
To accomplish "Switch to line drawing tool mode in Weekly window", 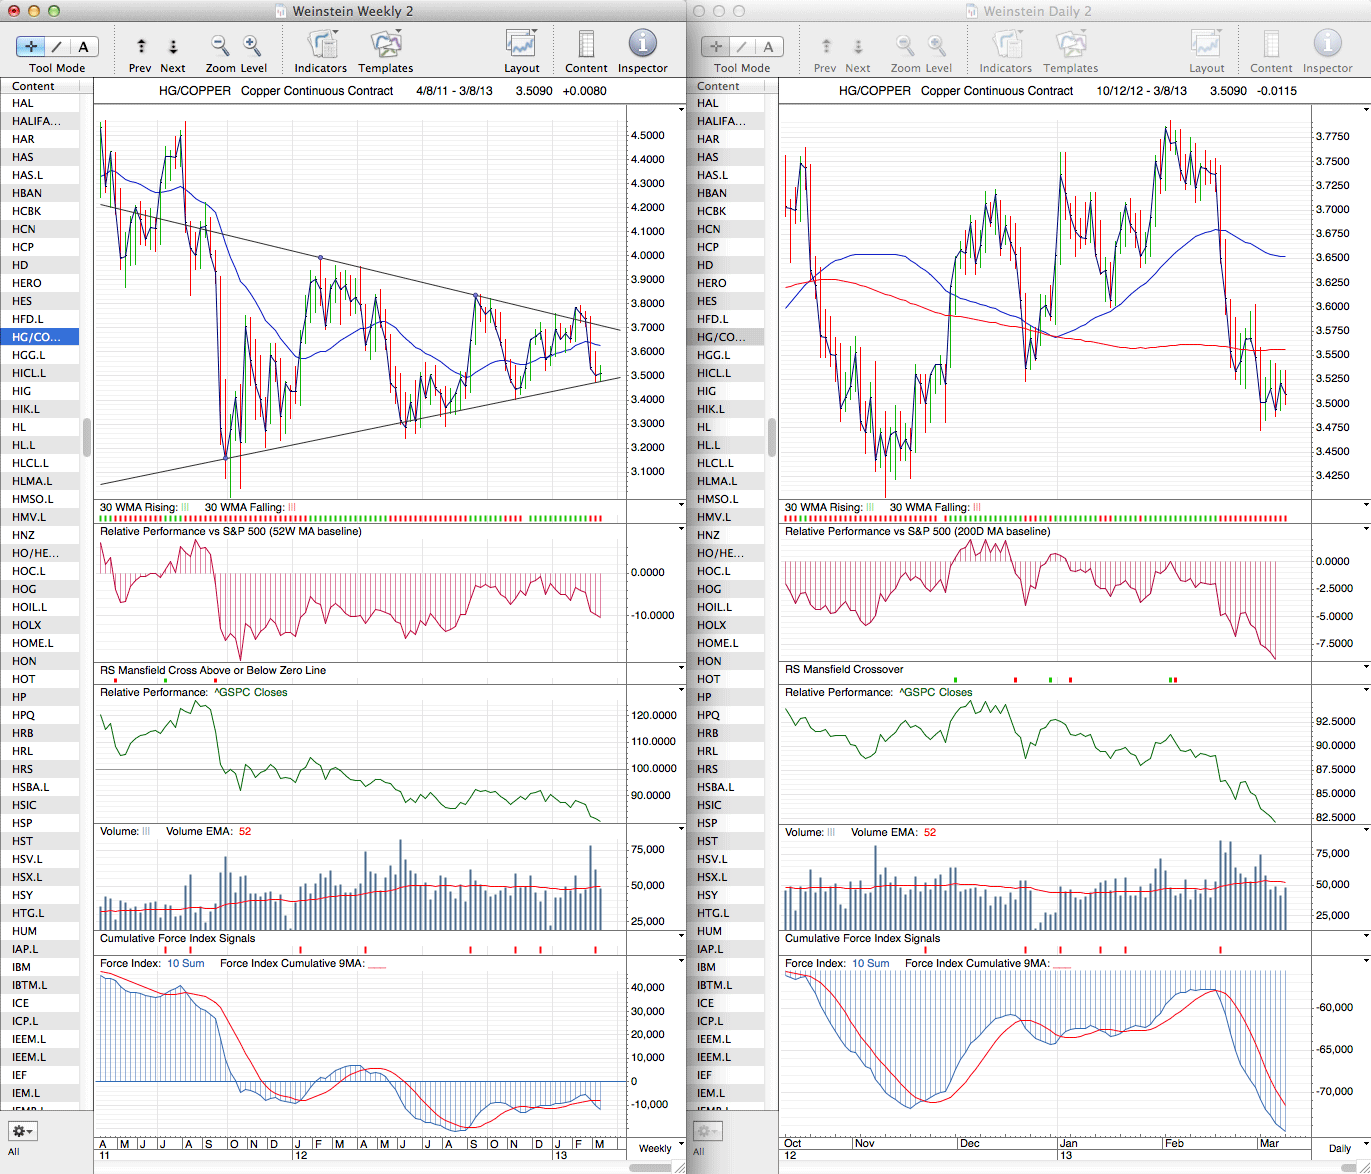I will 57,46.
